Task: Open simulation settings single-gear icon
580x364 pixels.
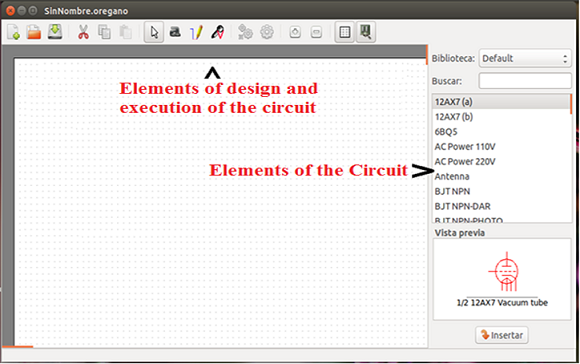Action: point(267,32)
